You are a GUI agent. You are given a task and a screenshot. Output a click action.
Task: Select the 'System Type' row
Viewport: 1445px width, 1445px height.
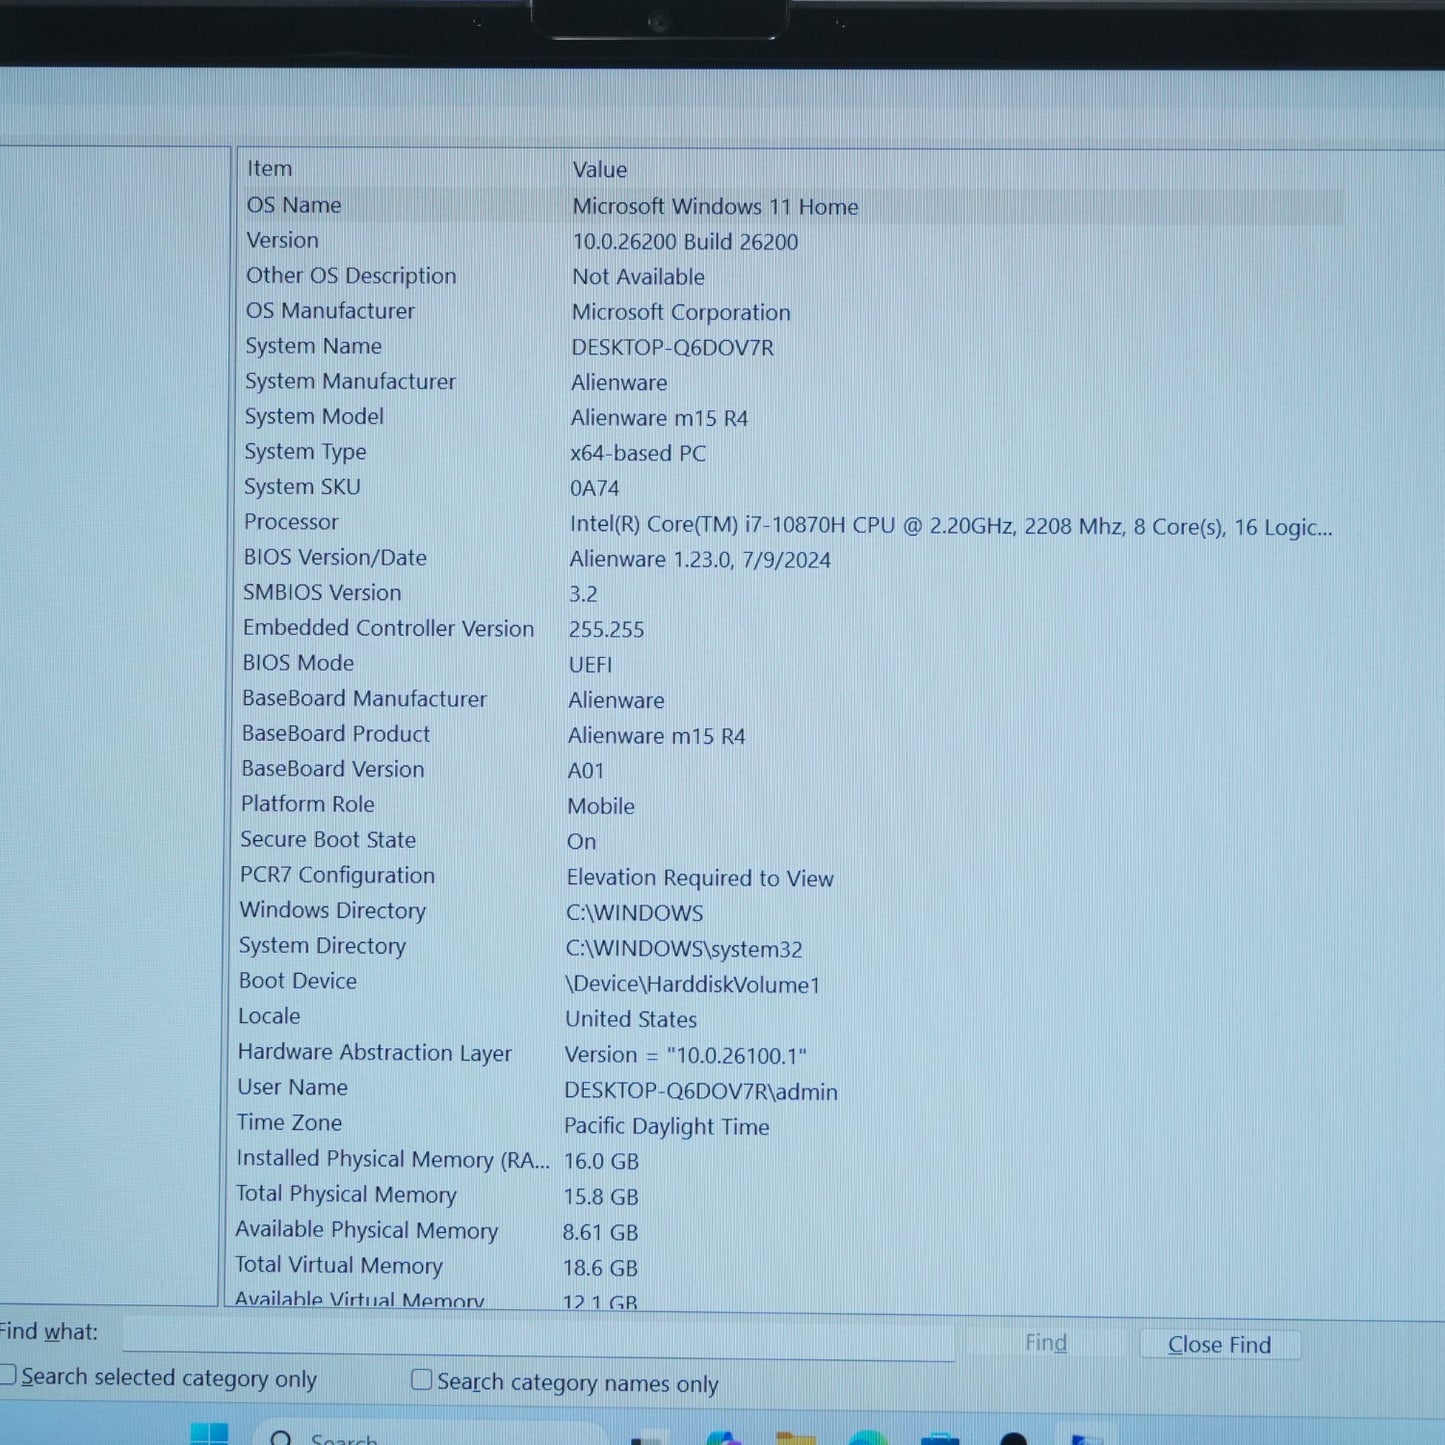click(x=305, y=452)
